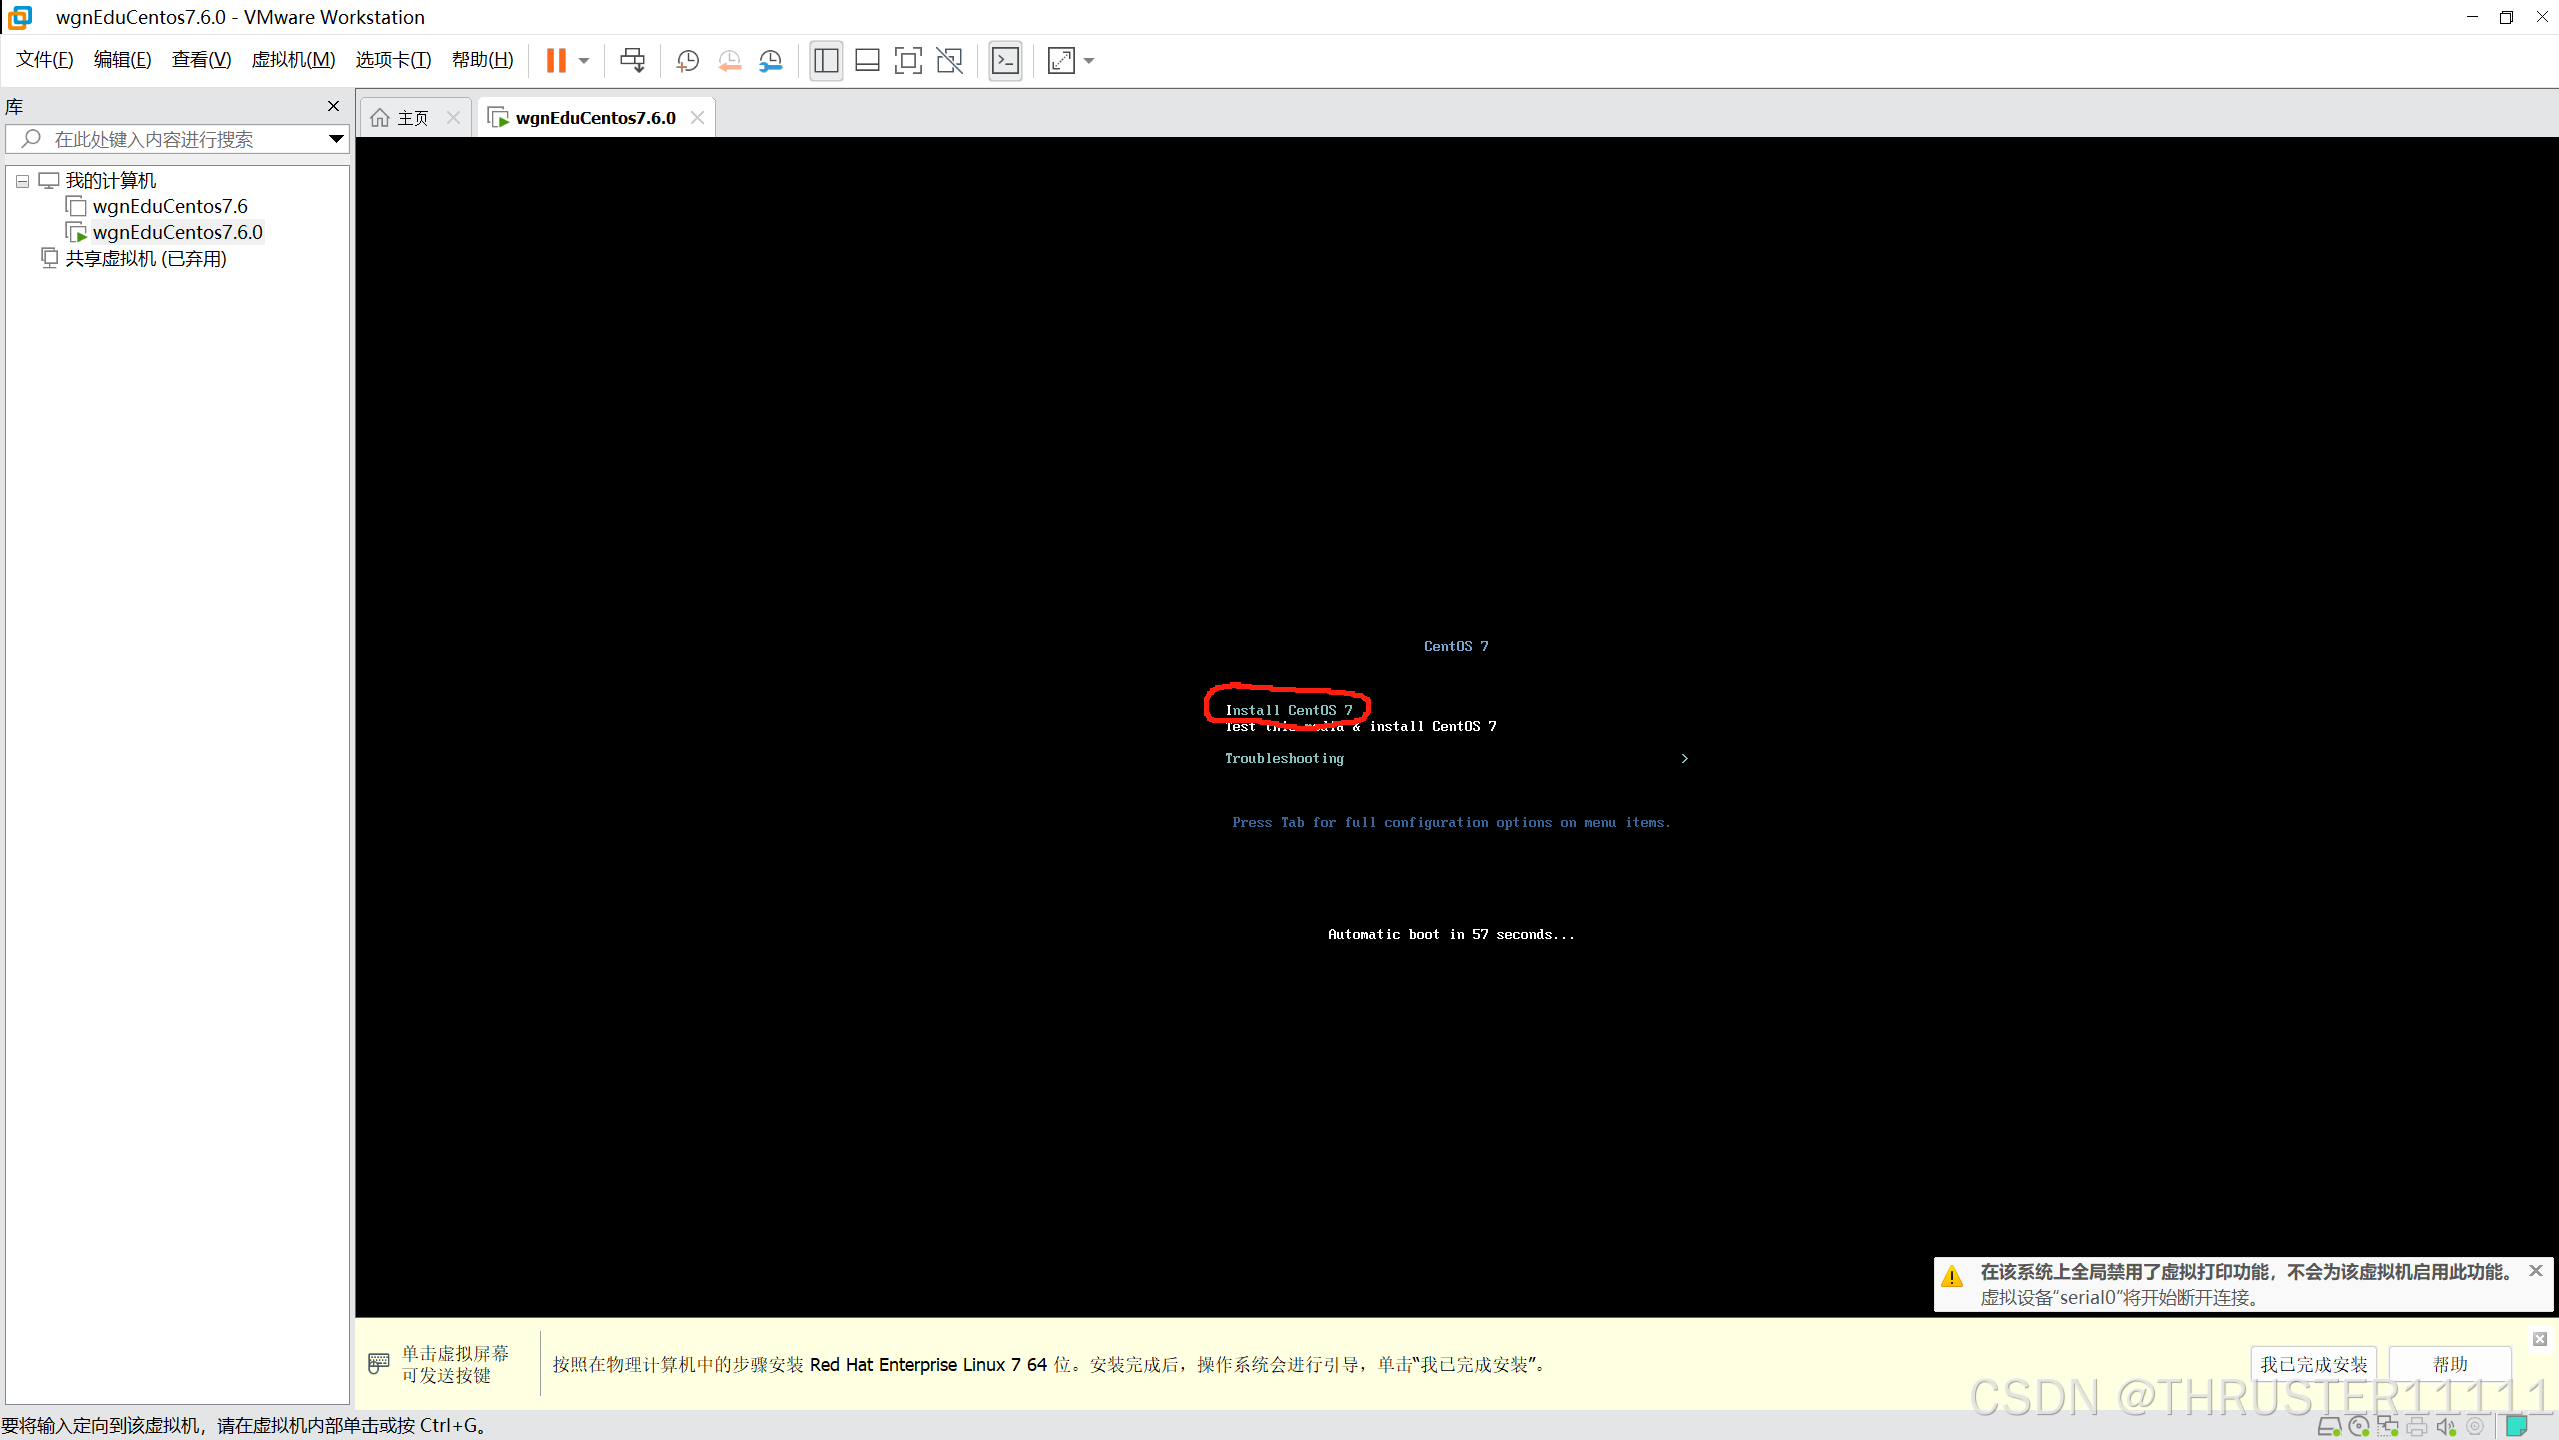The height and width of the screenshot is (1440, 2559).
Task: Open the 文件(F) menu
Action: click(44, 60)
